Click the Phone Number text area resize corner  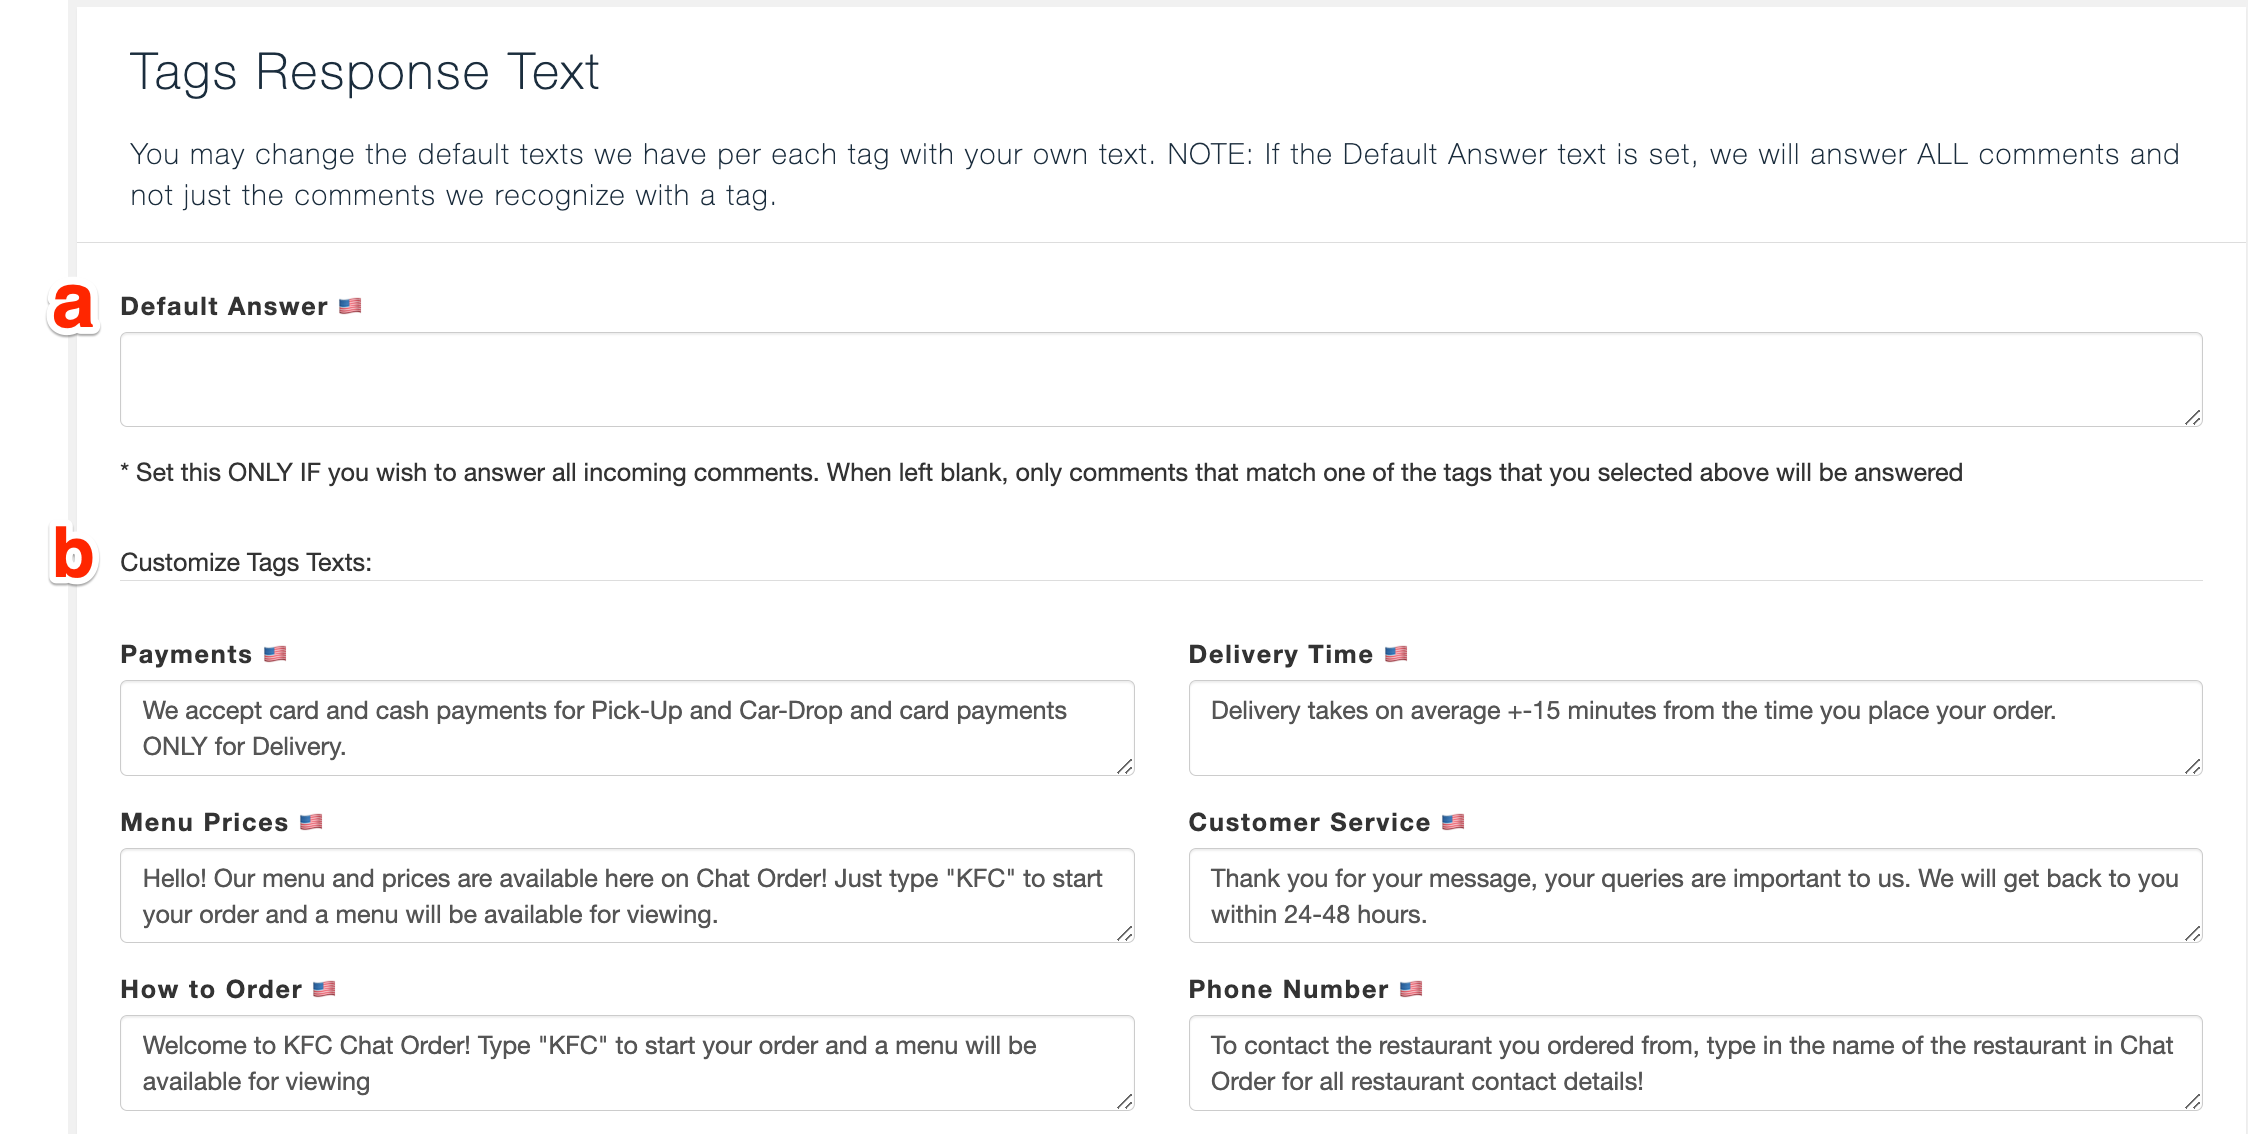click(x=2192, y=1101)
